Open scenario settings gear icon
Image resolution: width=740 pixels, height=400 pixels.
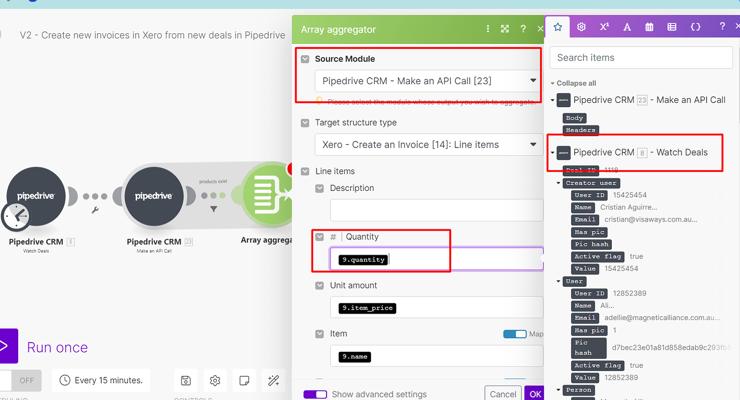pos(215,380)
